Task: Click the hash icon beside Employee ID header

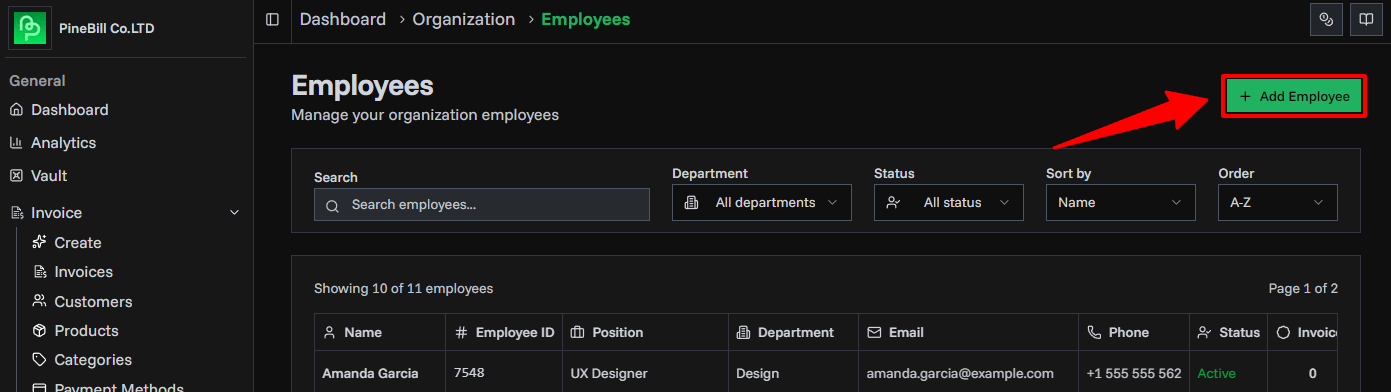Action: (461, 332)
